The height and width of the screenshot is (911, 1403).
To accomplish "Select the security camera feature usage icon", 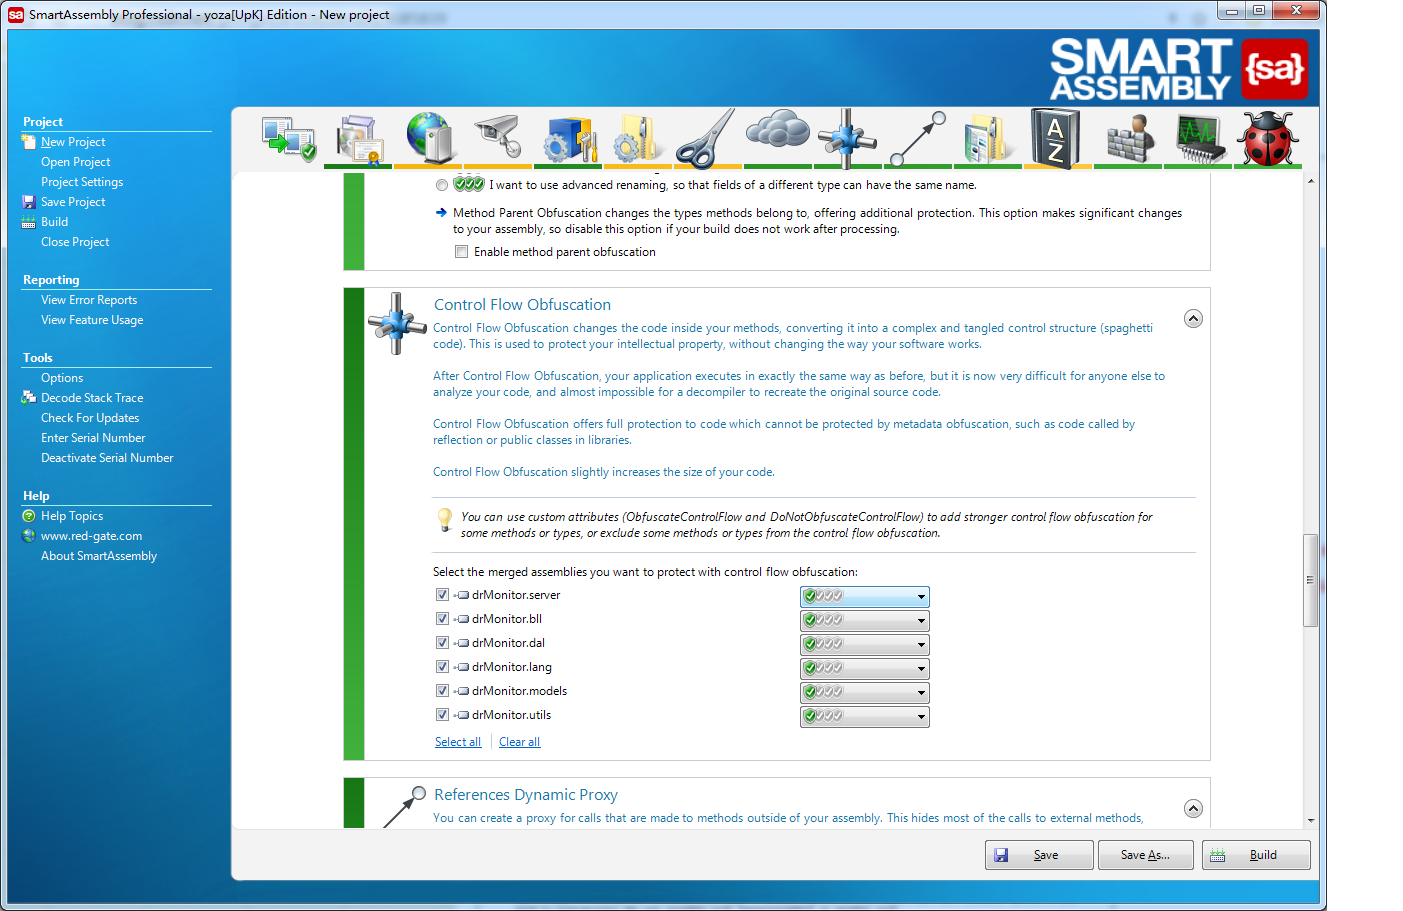I will tap(499, 137).
